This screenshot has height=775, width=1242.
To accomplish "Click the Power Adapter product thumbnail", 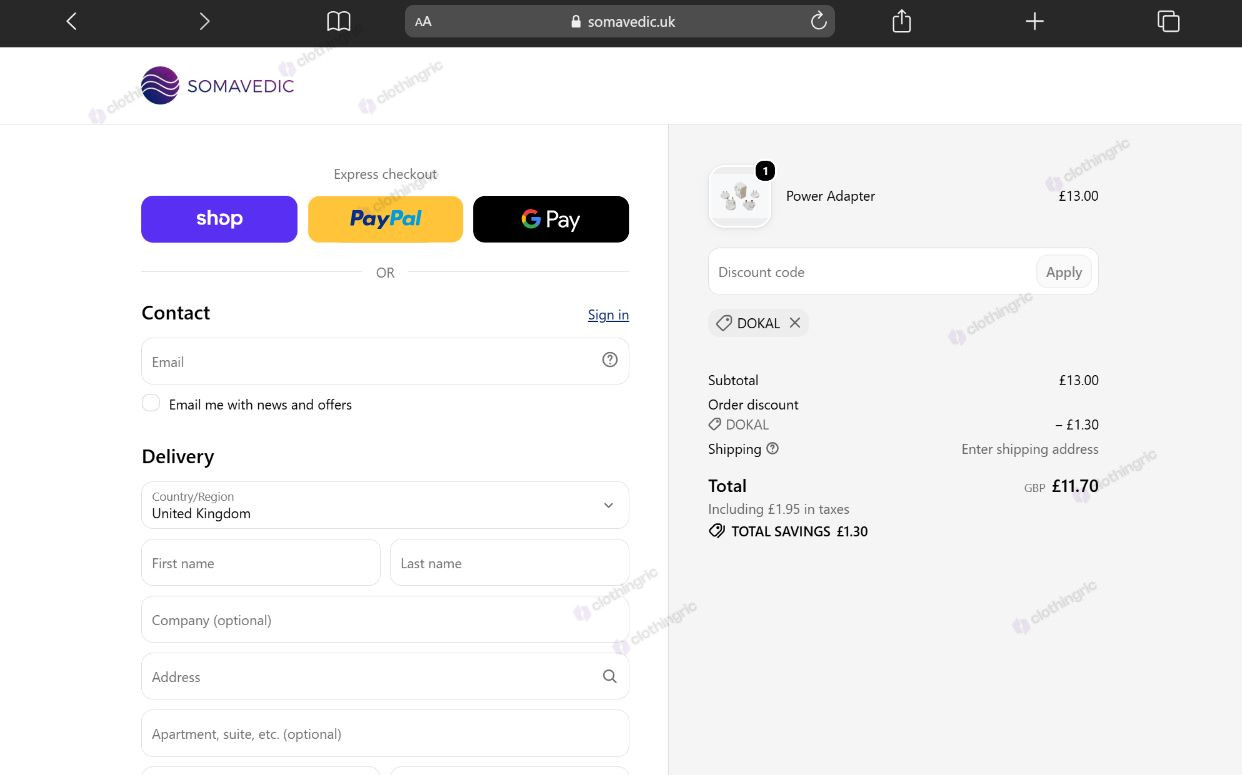I will click(740, 197).
